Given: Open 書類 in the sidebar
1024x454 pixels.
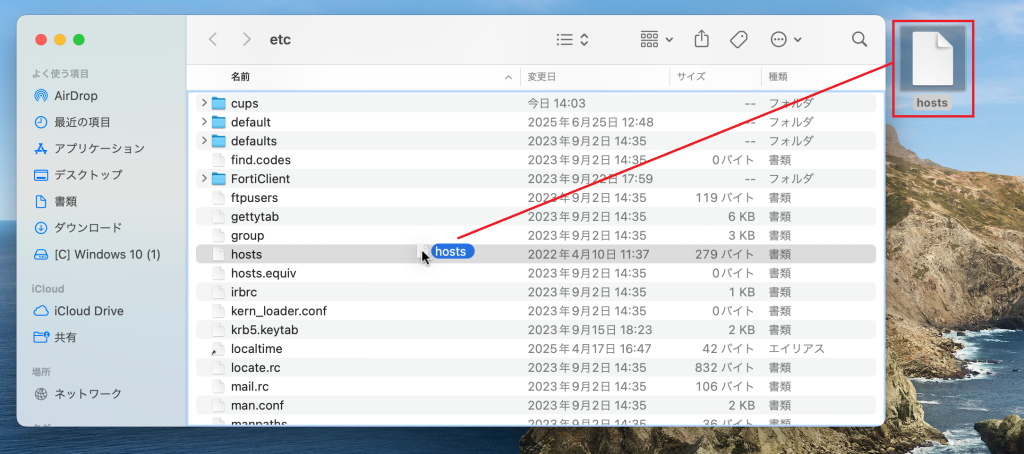Looking at the screenshot, I should click(55, 201).
